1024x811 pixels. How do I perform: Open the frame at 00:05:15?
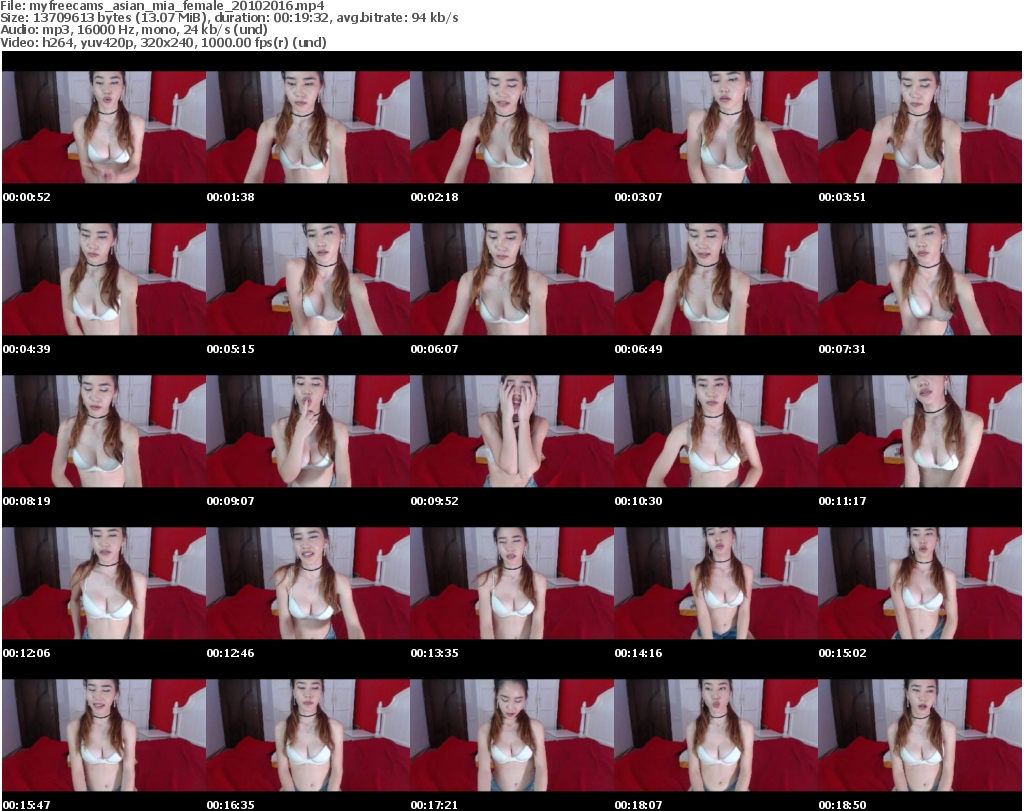tap(308, 279)
